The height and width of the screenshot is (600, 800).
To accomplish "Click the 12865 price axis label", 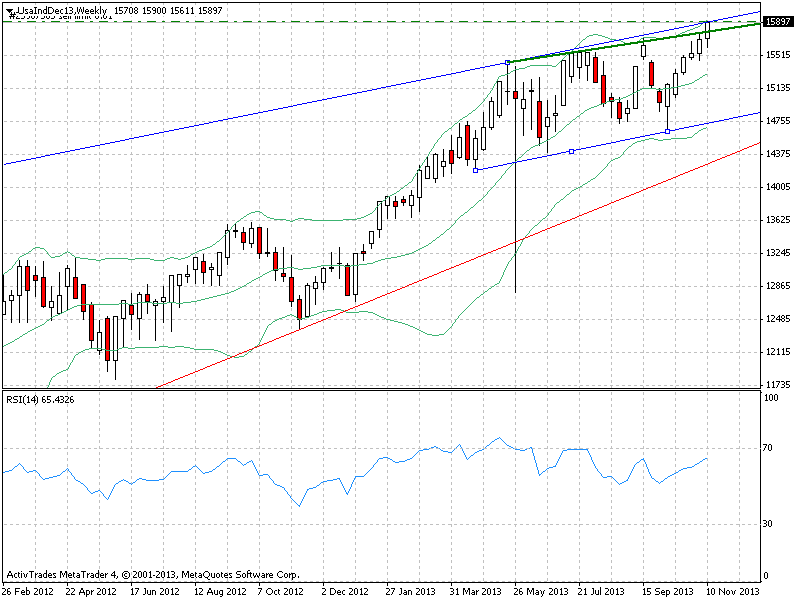I will (778, 286).
